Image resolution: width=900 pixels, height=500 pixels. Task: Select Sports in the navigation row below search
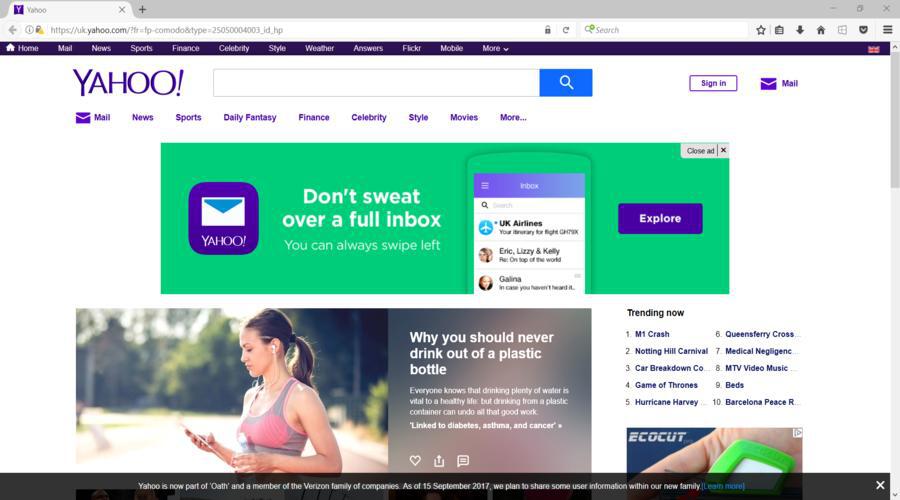188,117
